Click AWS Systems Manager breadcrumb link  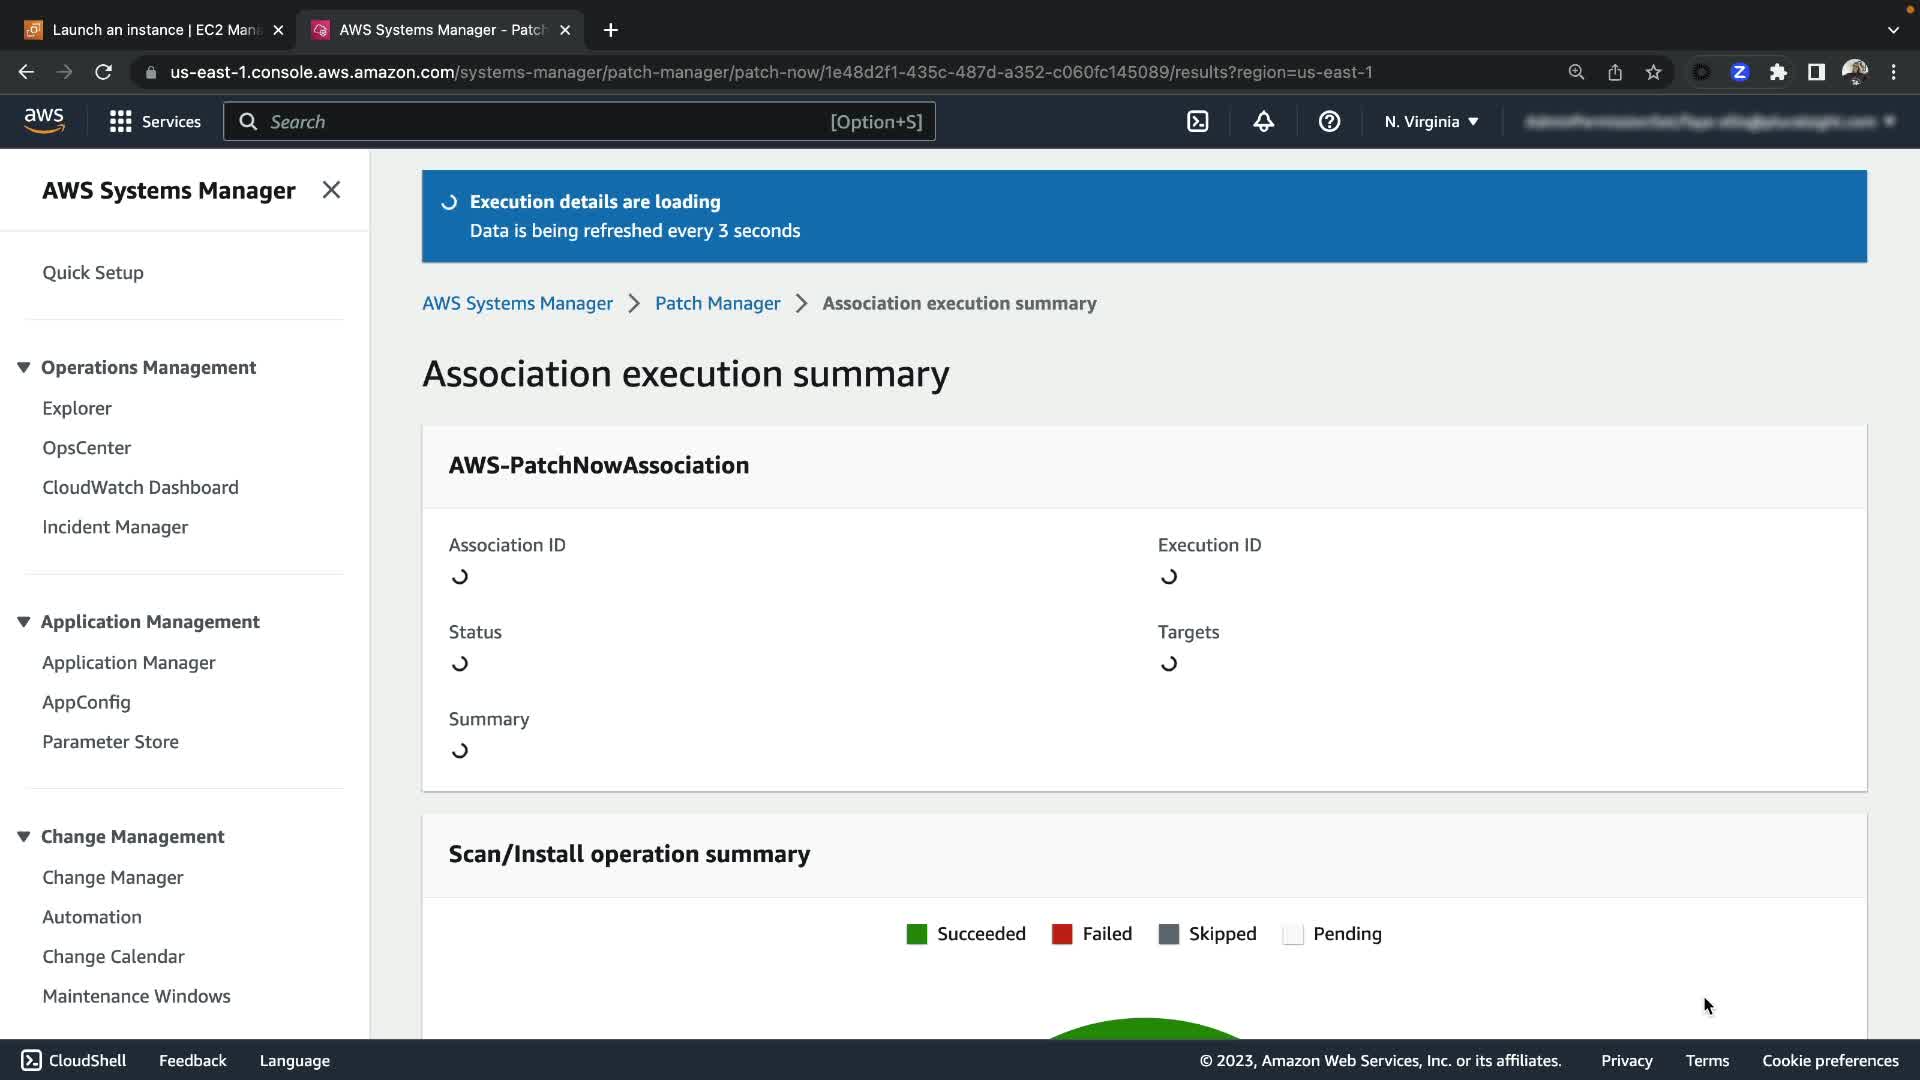click(517, 303)
